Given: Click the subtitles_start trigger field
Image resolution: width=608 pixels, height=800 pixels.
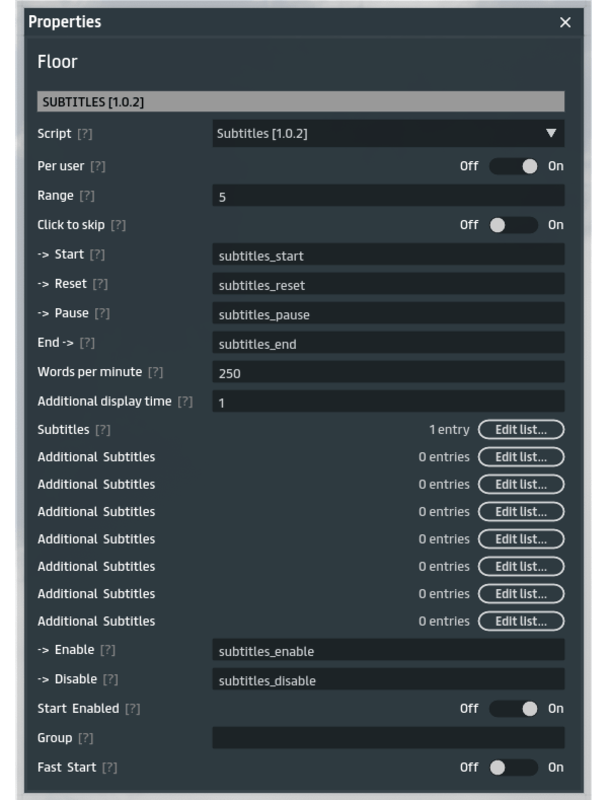Looking at the screenshot, I should 388,255.
